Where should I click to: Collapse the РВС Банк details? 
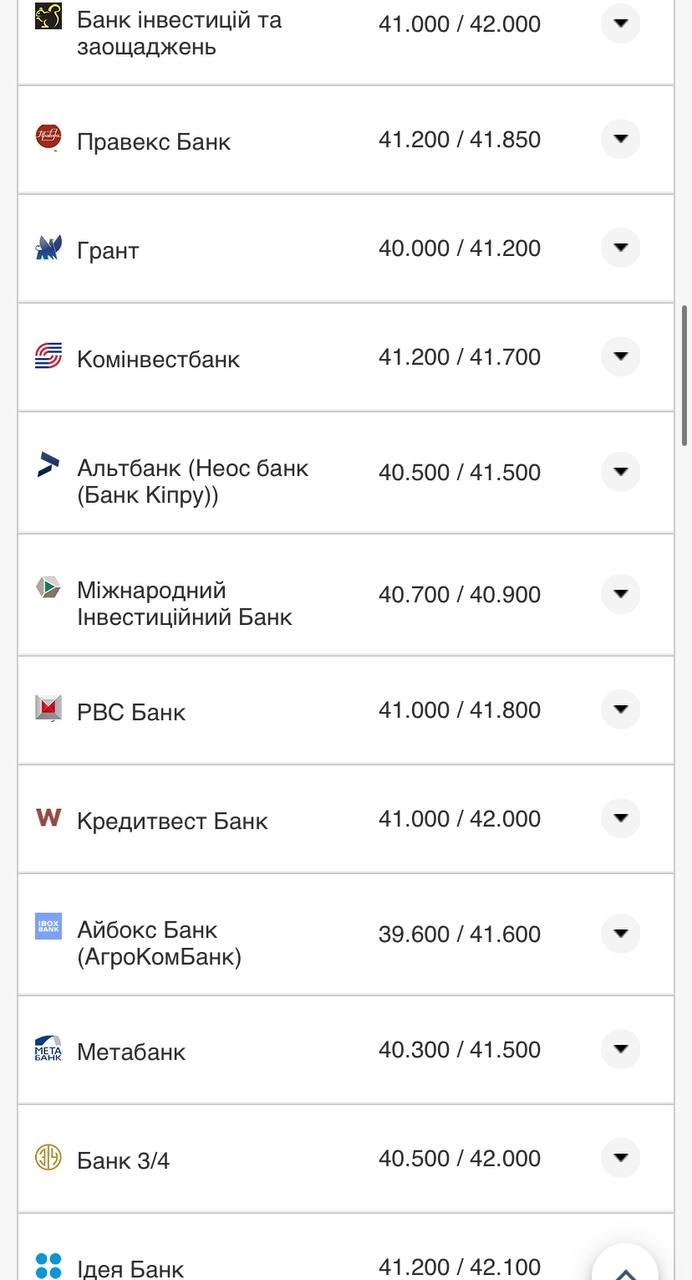click(621, 709)
